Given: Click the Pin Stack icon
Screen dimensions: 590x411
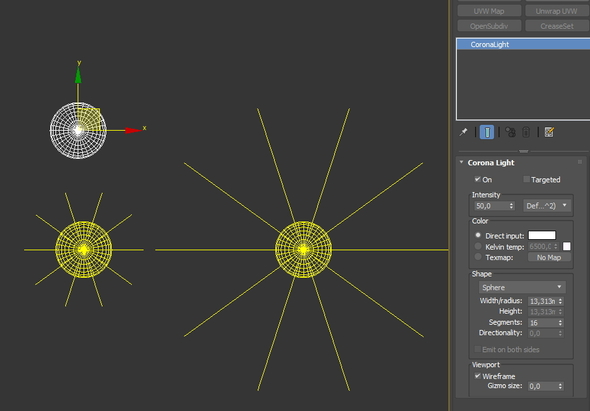Looking at the screenshot, I should tap(463, 132).
